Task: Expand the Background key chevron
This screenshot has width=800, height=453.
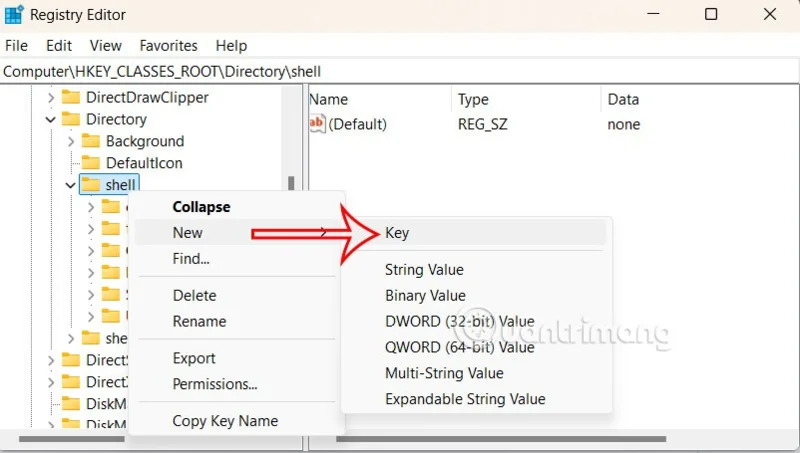Action: point(71,141)
